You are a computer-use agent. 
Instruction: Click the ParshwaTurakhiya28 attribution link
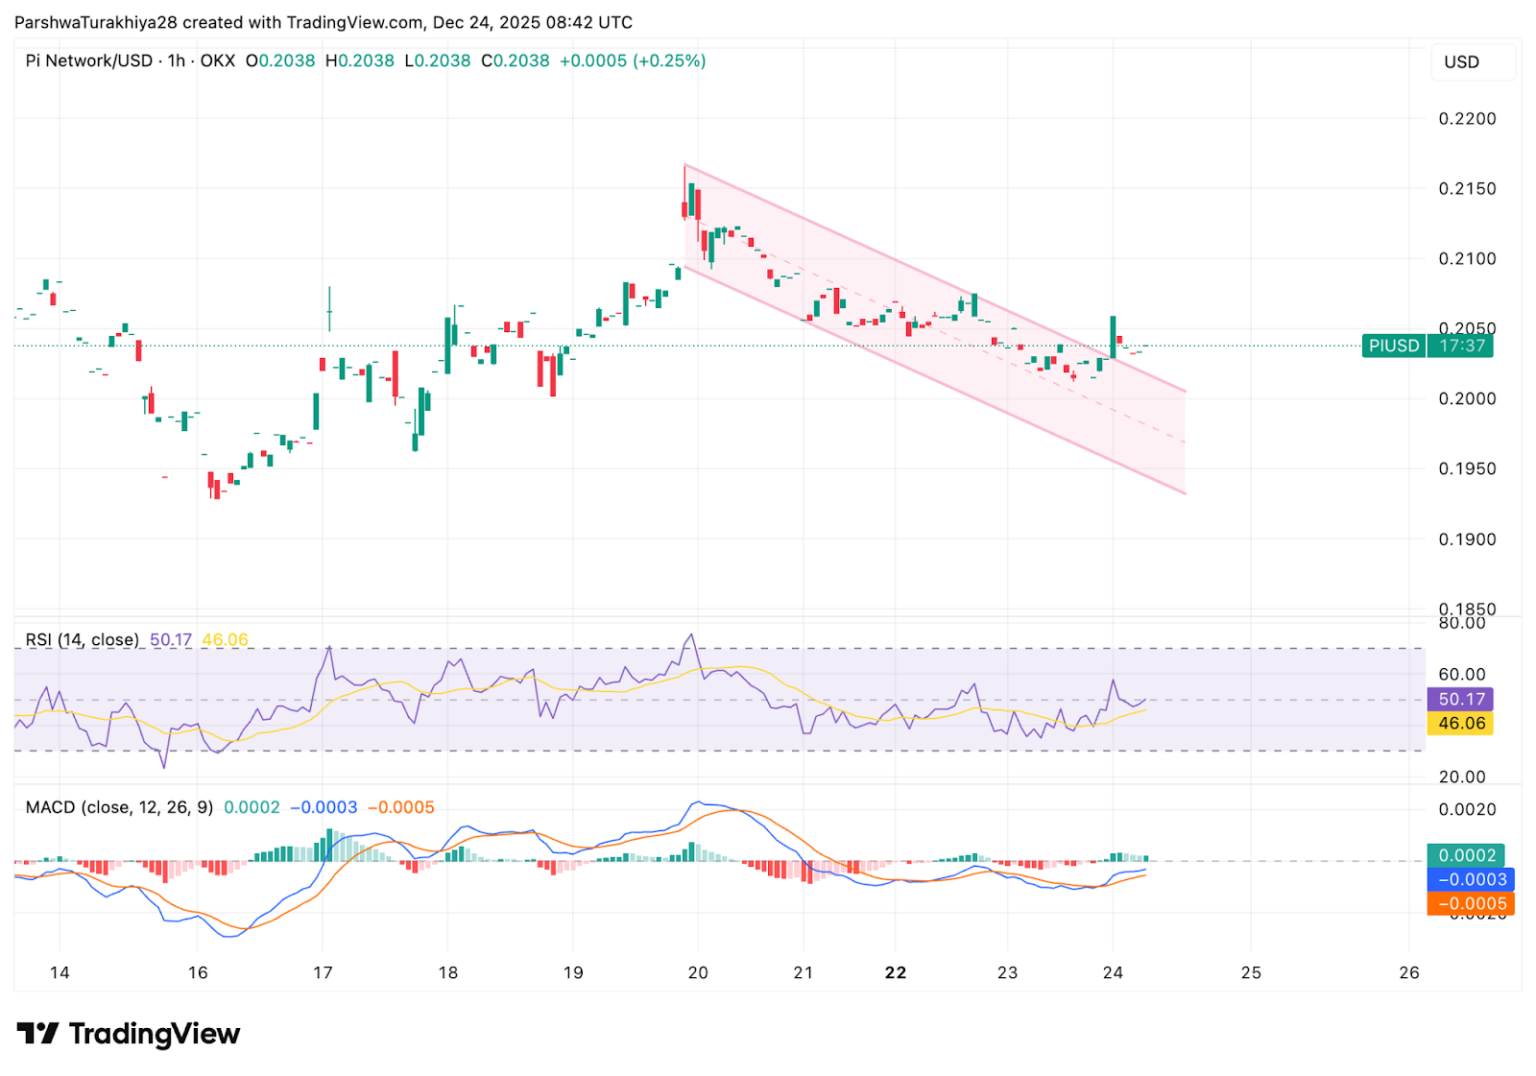[96, 21]
